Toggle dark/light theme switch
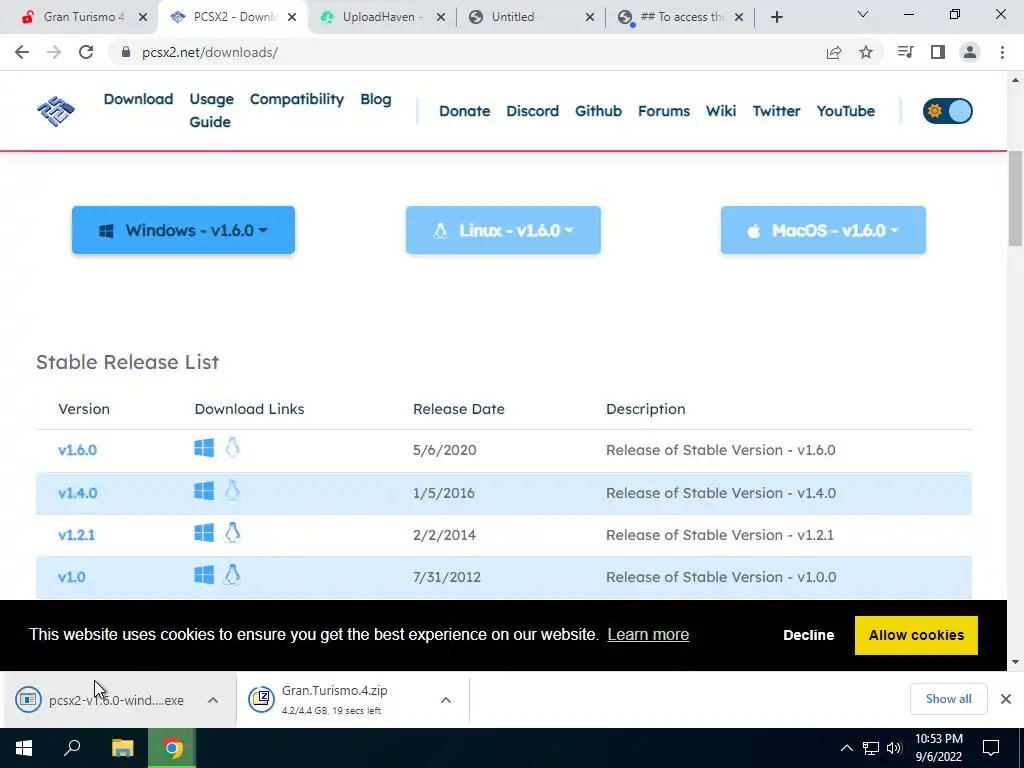1024x768 pixels. pyautogui.click(x=948, y=111)
